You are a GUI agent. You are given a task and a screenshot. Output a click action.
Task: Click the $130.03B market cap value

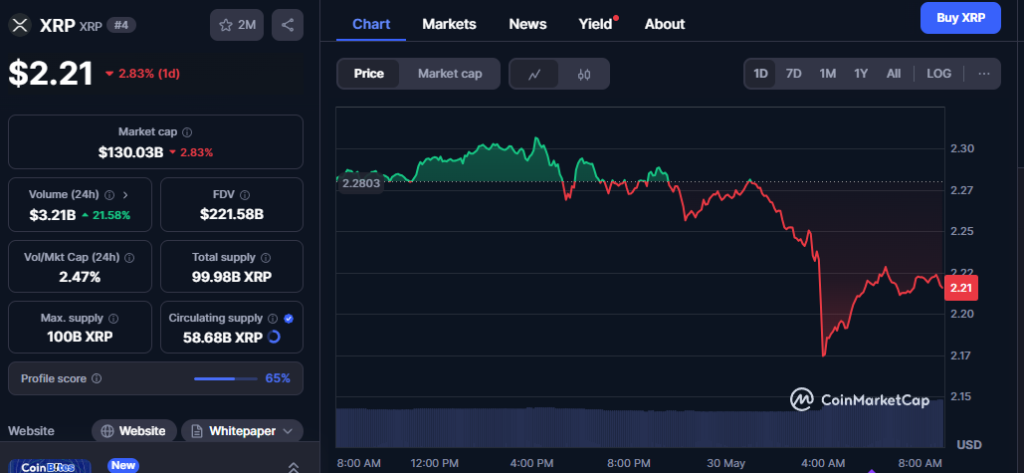click(131, 152)
